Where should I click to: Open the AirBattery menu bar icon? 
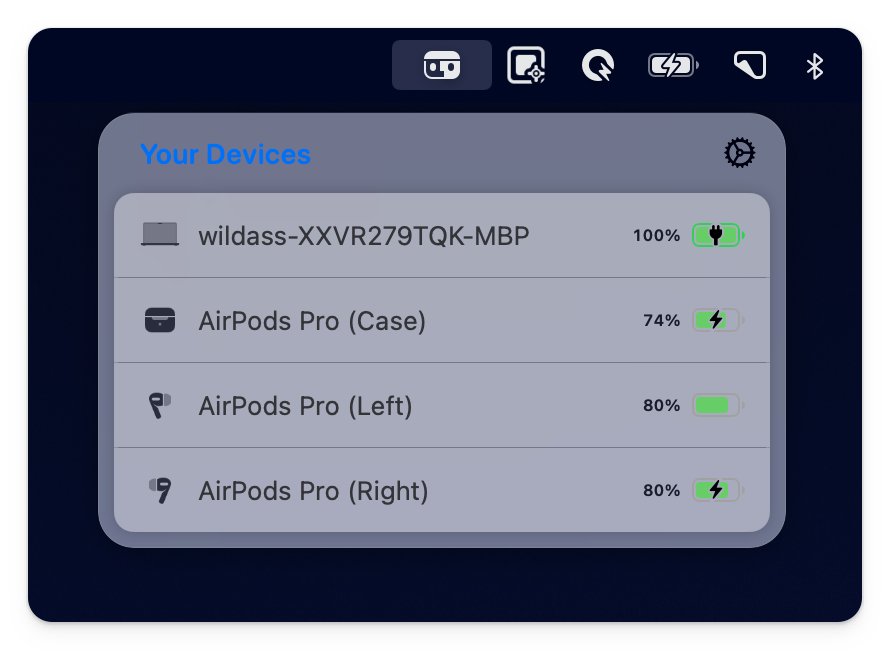click(441, 64)
